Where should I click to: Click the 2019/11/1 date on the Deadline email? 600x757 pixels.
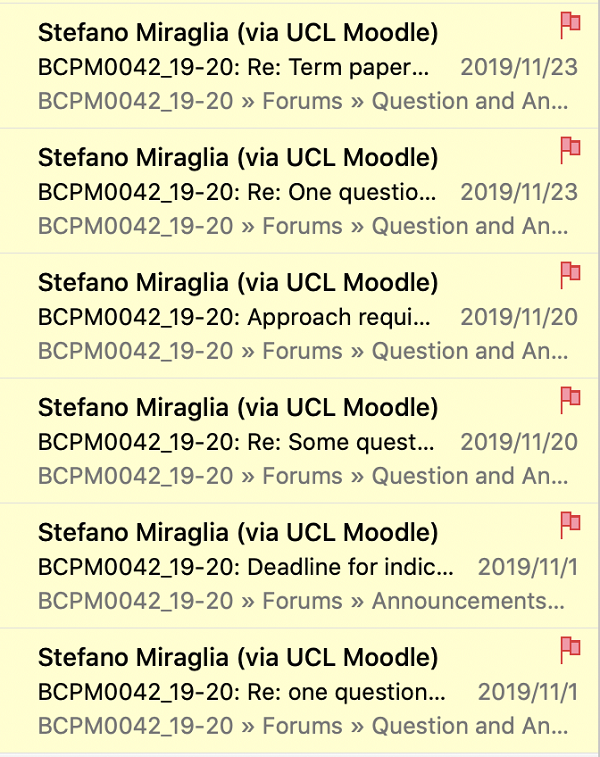pos(528,567)
